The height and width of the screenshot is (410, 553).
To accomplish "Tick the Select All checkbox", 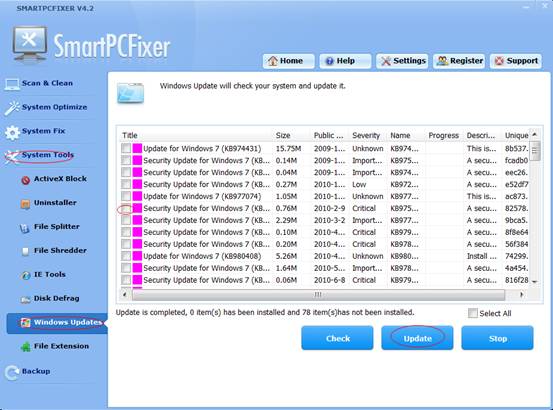I will point(473,313).
